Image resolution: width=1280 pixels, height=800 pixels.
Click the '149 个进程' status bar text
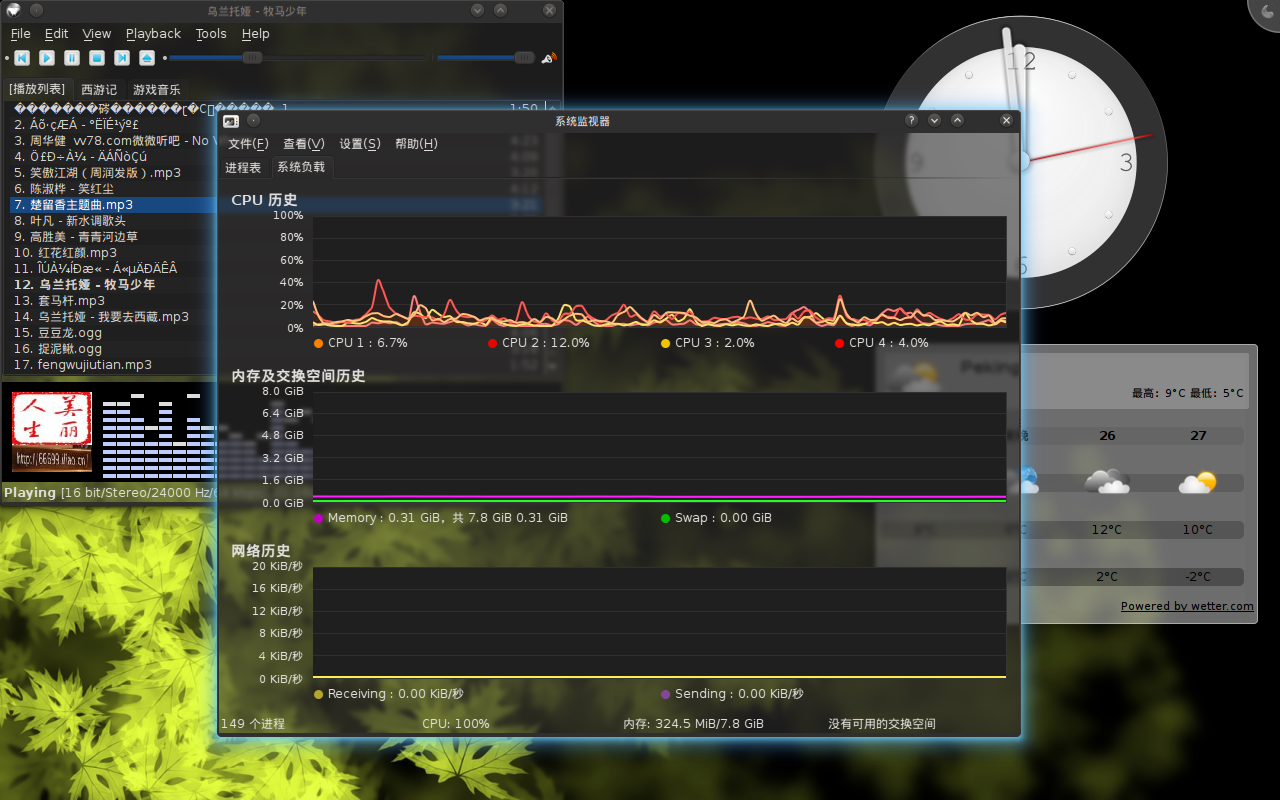tap(253, 724)
